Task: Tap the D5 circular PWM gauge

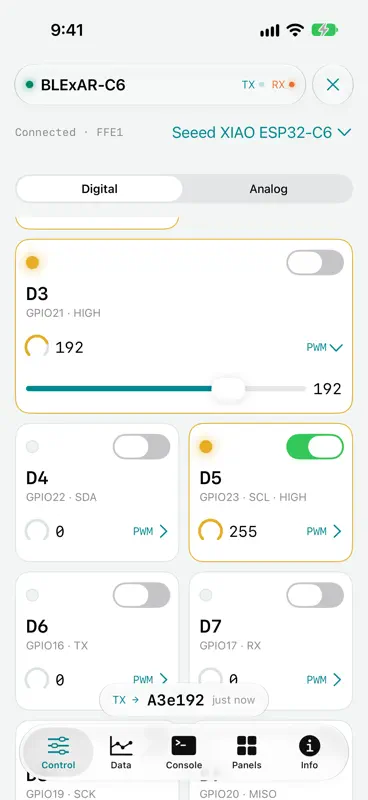Action: point(210,531)
